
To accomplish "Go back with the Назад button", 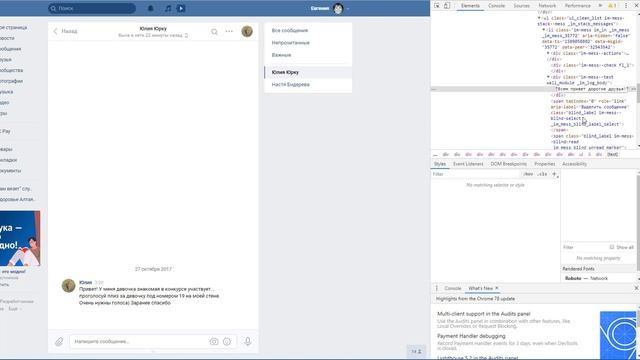I will click(x=65, y=31).
